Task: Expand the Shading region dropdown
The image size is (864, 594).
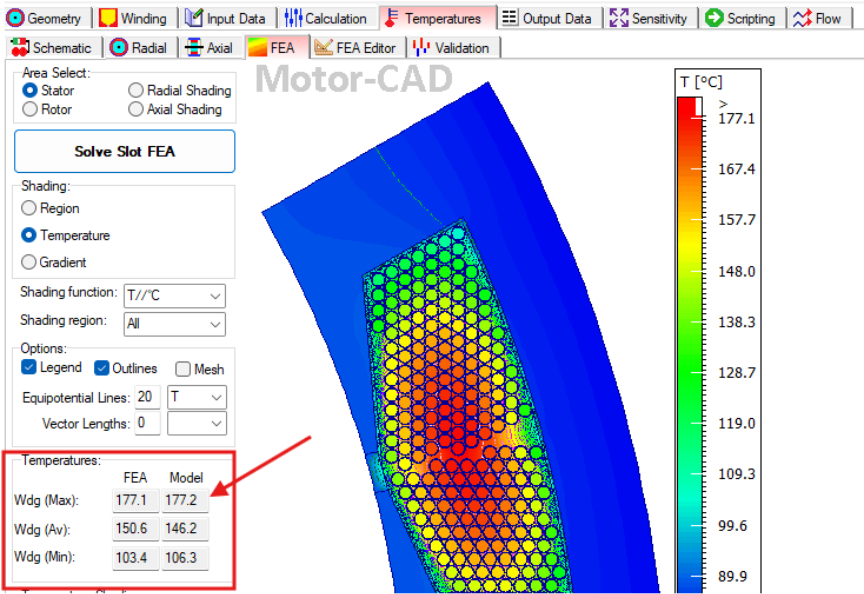Action: point(174,324)
